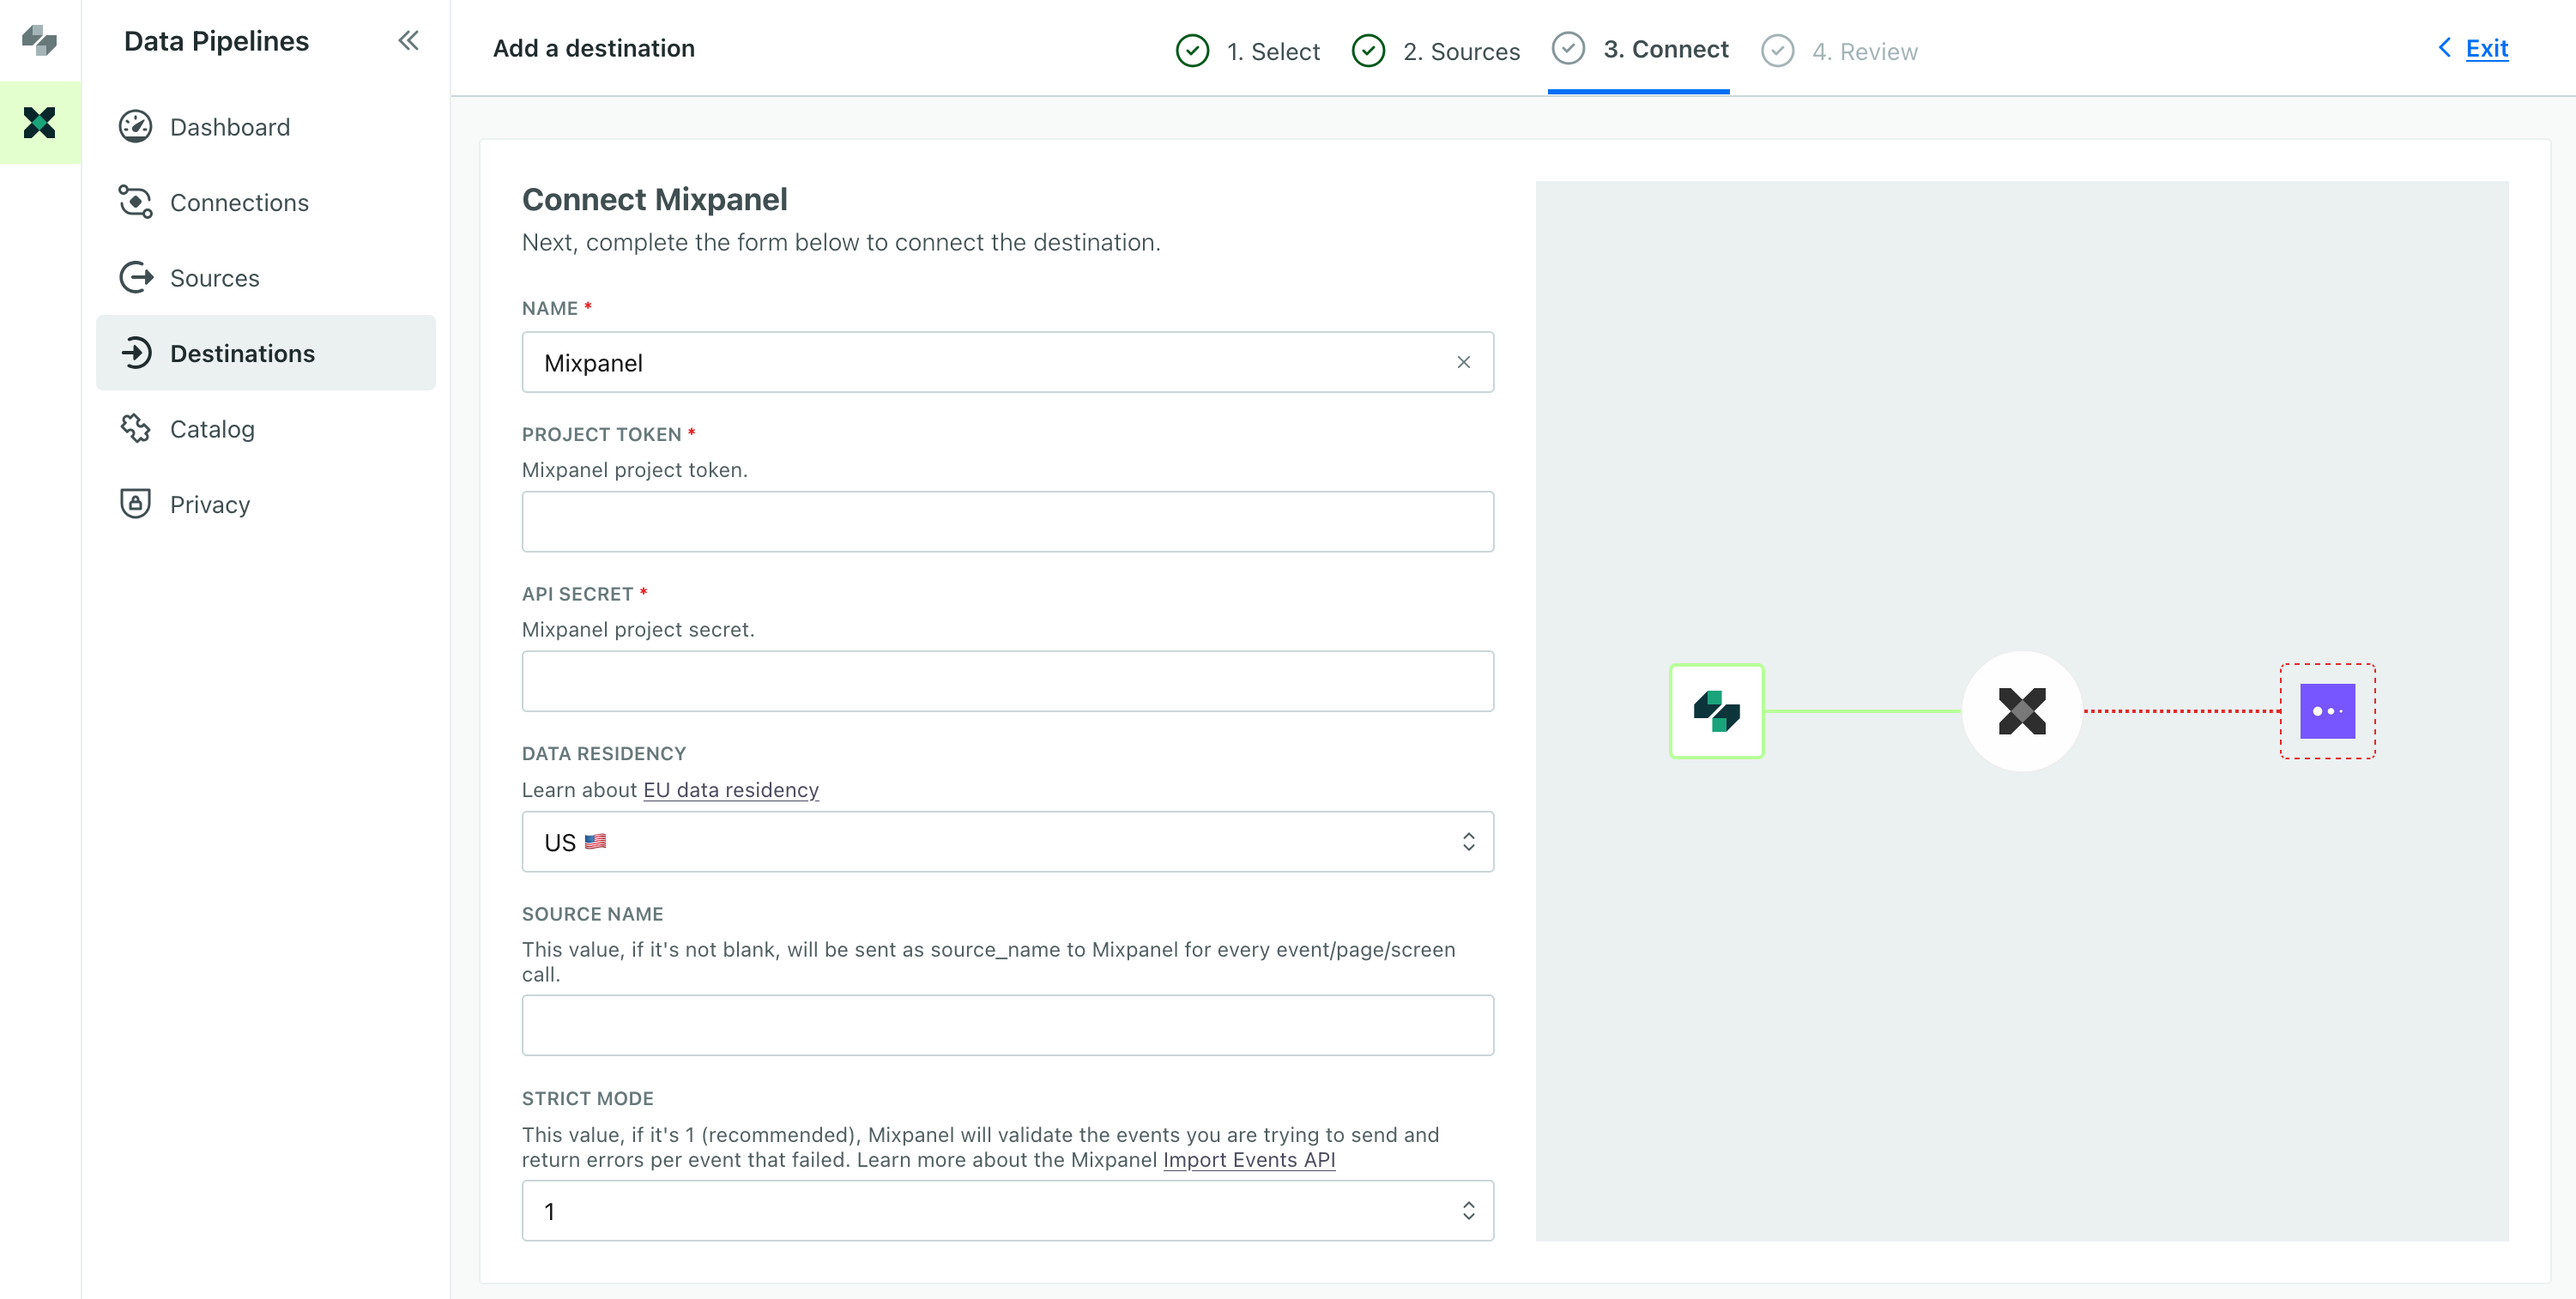Screen dimensions: 2576x1299
Task: Clear the Name field with the X
Action: tap(1463, 362)
